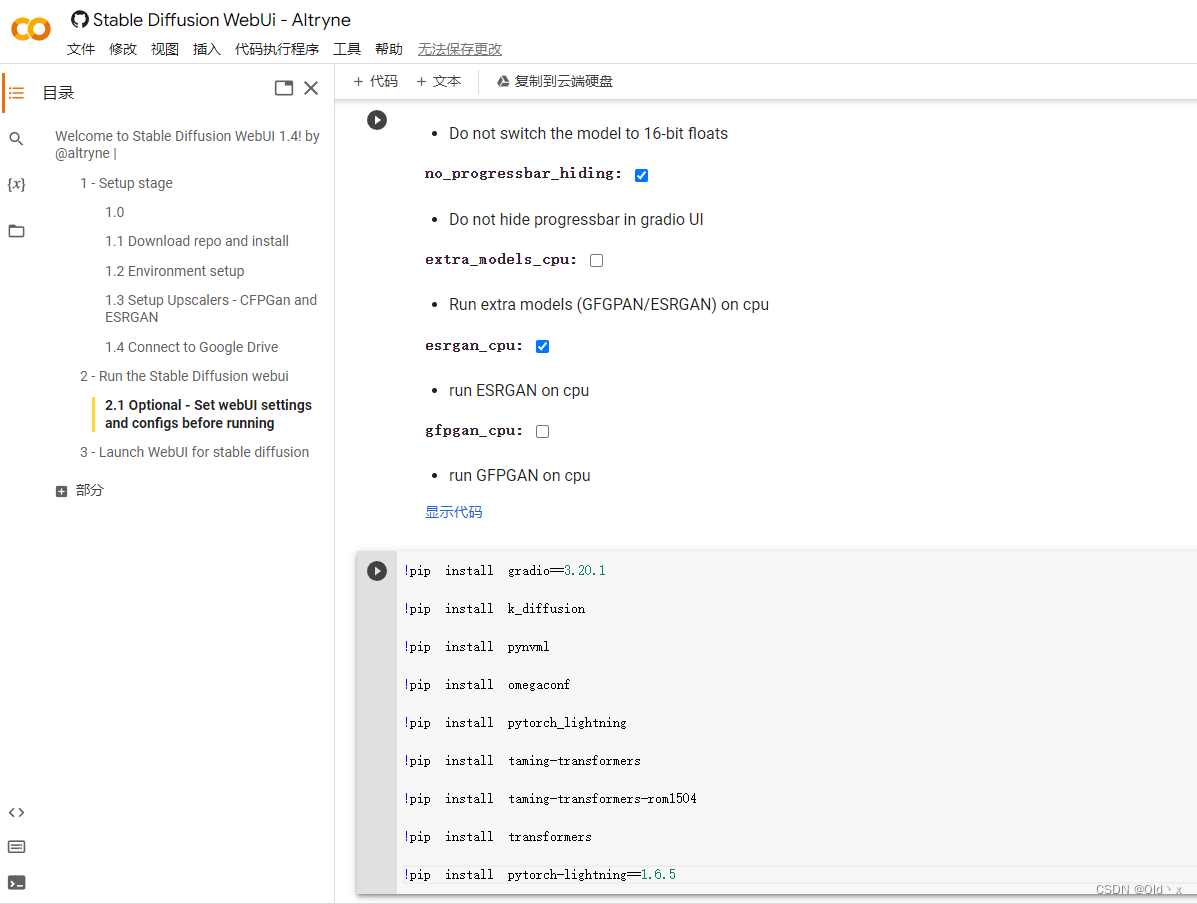Open the 视图 menu

point(165,50)
